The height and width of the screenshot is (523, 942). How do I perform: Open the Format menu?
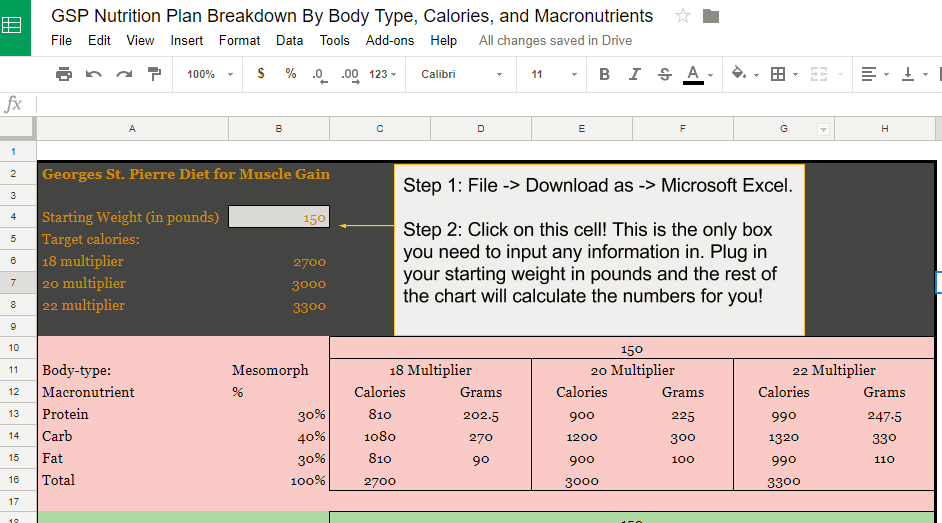[239, 40]
